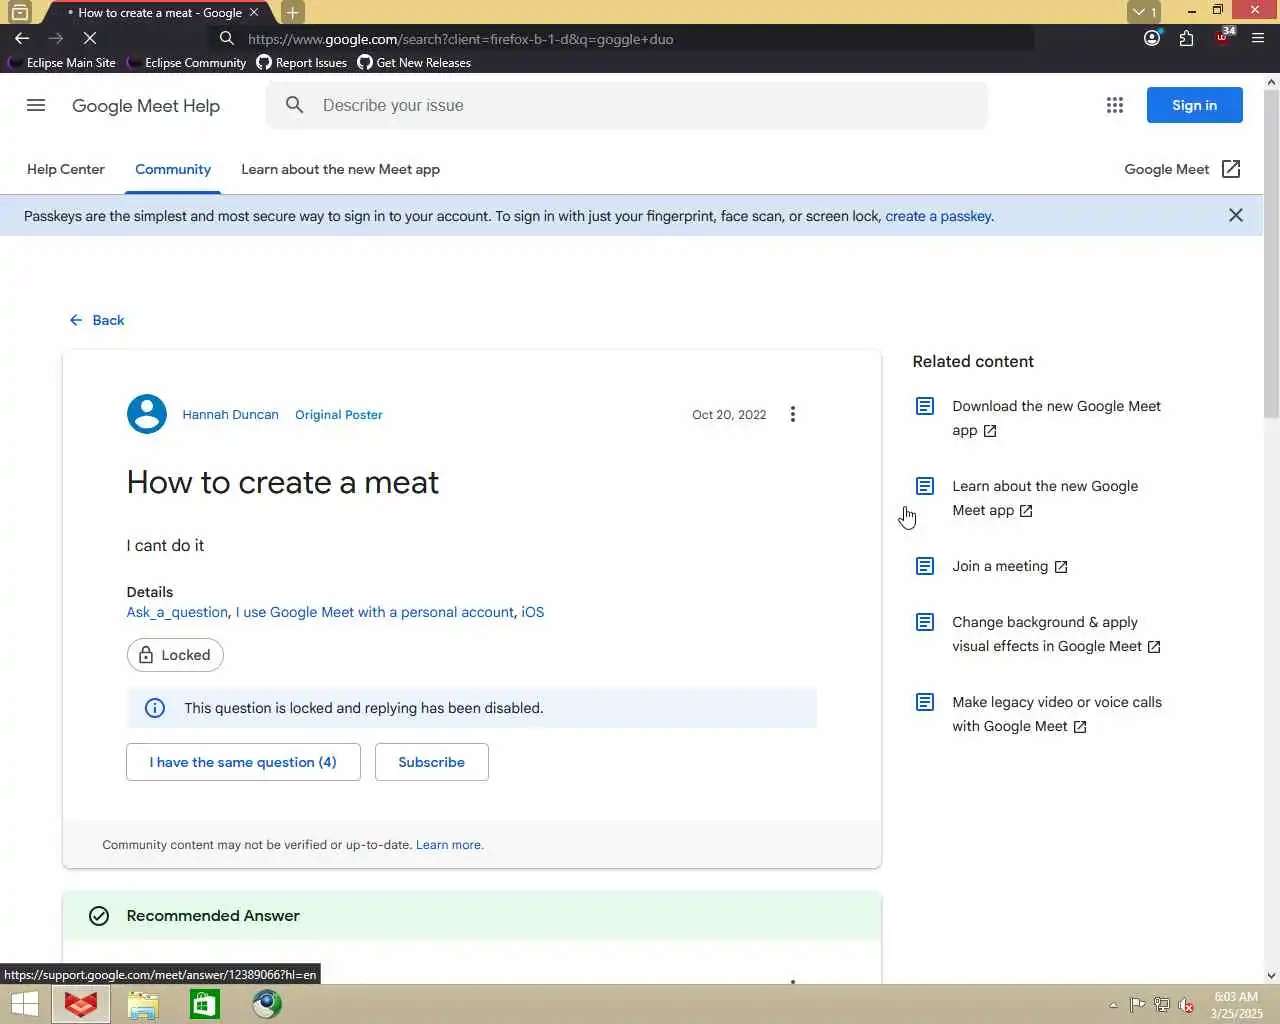Open Make legacy video or voice calls article
The height and width of the screenshot is (1024, 1280).
pos(1057,714)
